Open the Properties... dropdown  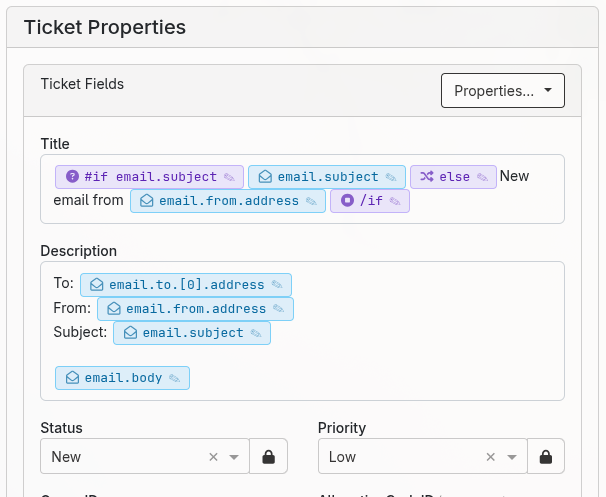pos(502,91)
